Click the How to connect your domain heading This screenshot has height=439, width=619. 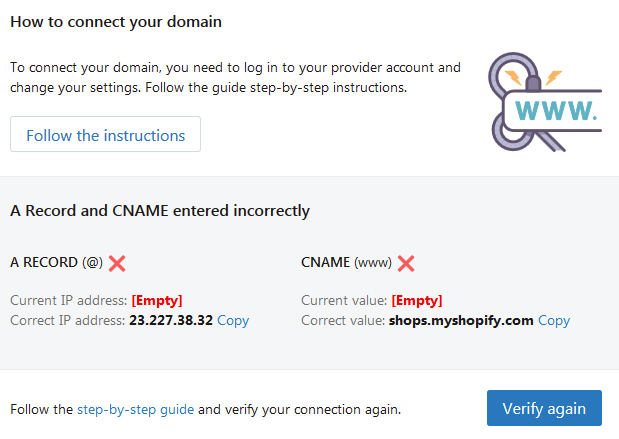click(116, 22)
